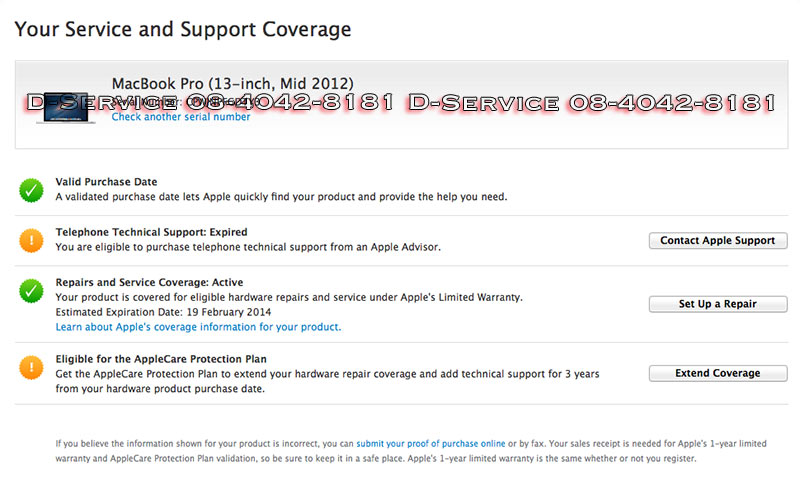Click the Telephone Technical Support: Expired heading

point(151,232)
